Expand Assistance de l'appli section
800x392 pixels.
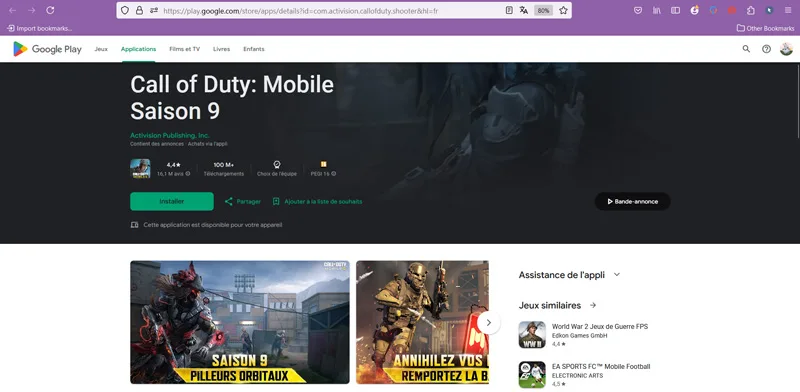(617, 275)
